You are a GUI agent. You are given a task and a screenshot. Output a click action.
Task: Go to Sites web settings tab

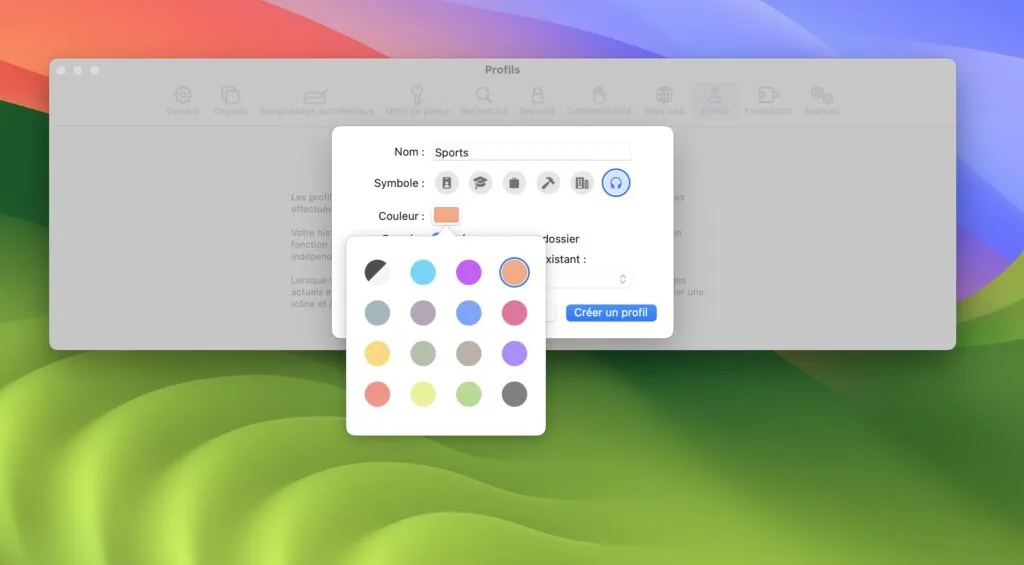[x=665, y=101]
